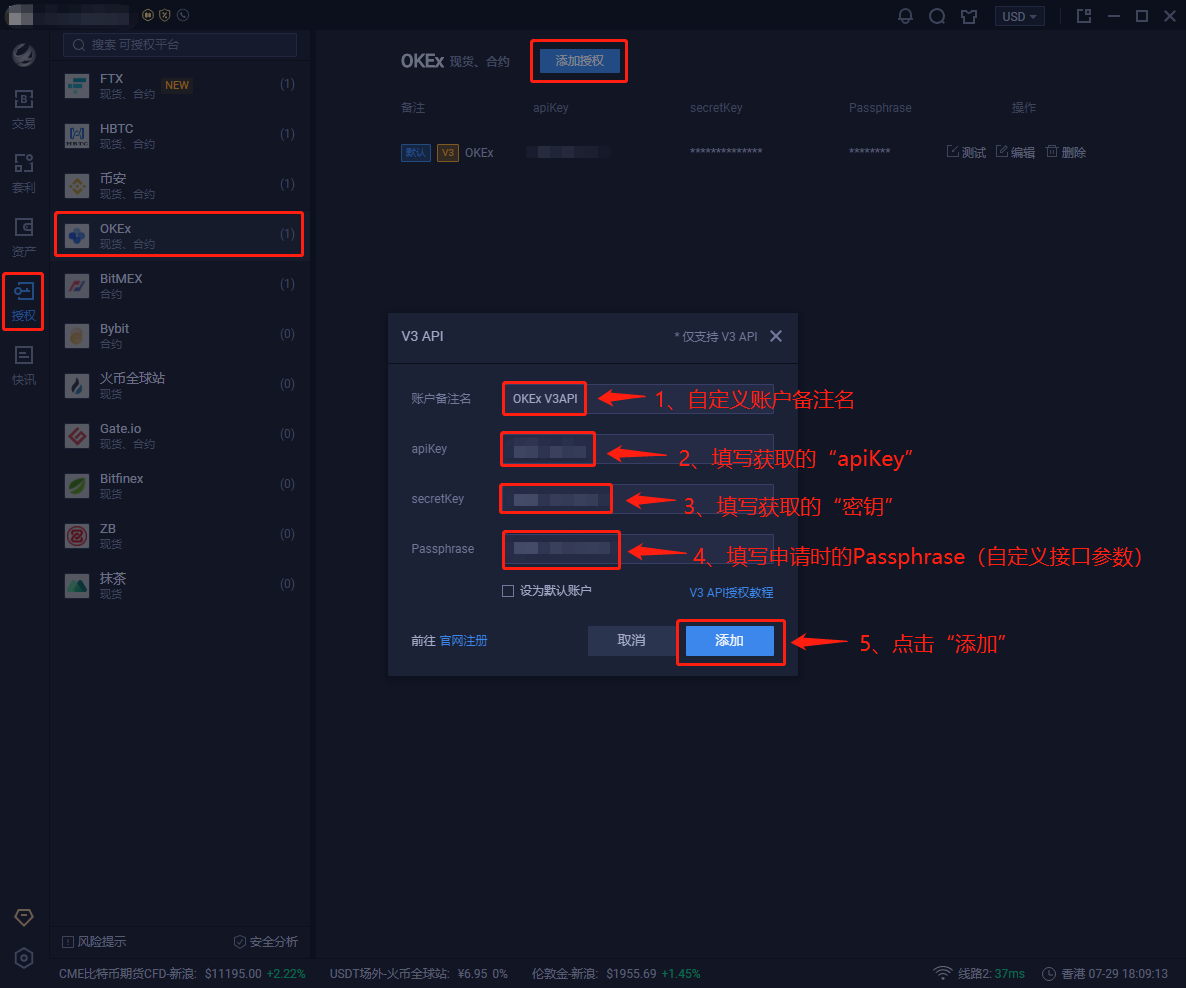The height and width of the screenshot is (988, 1186).
Task: Select Bitfinex platform in the list
Action: pos(179,485)
